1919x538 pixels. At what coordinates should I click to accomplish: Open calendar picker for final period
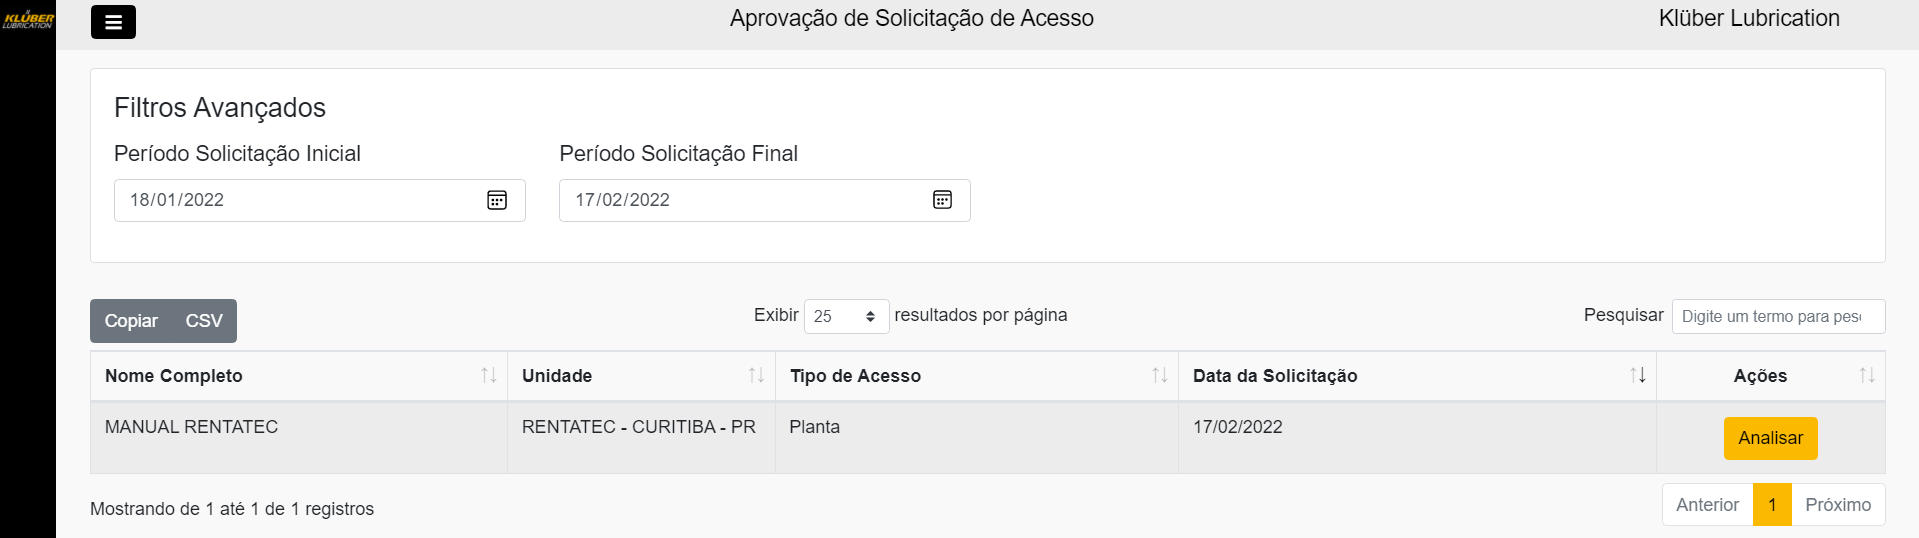(942, 200)
